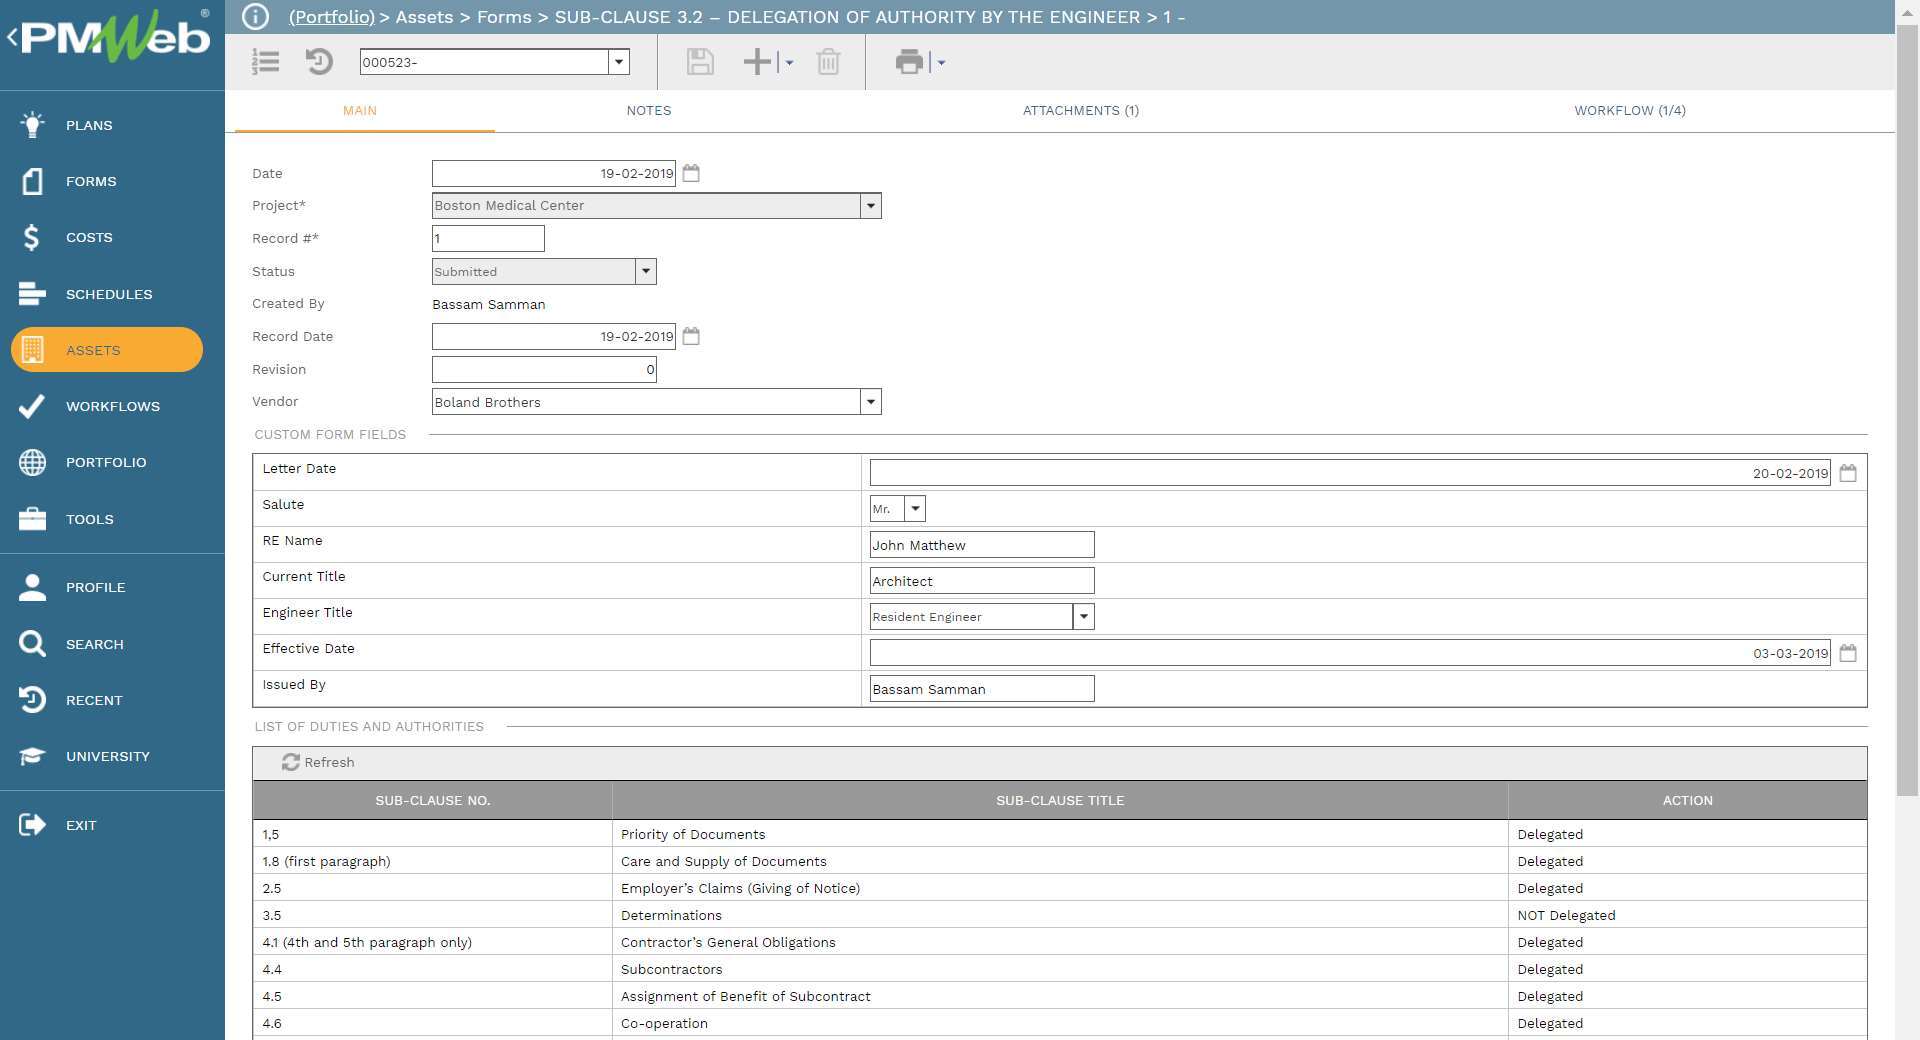
Task: Click the Current Title field Architect
Action: tap(982, 581)
